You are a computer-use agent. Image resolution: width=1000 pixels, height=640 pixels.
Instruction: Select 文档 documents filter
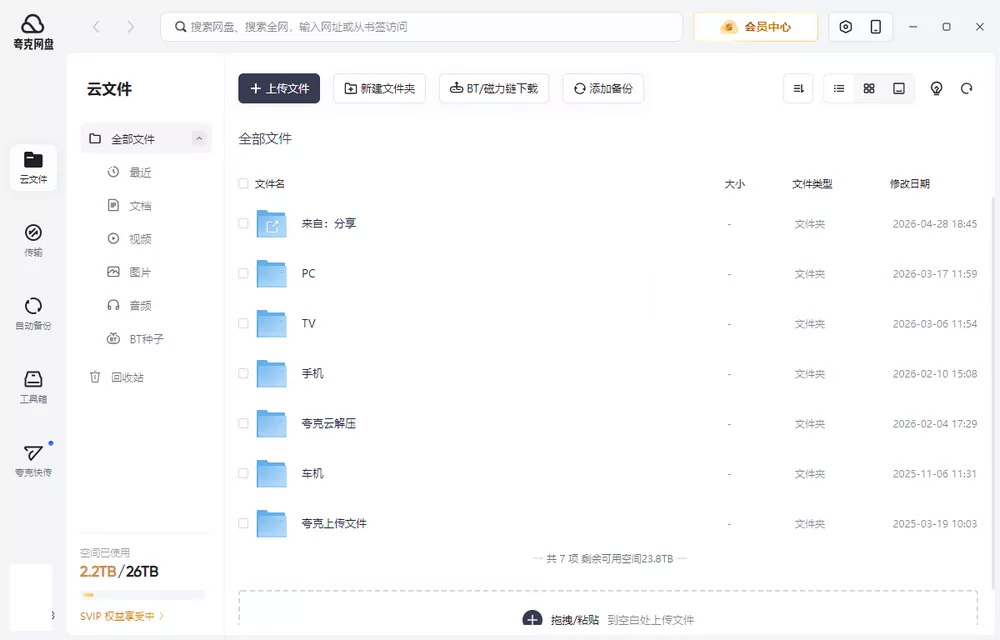(x=129, y=205)
